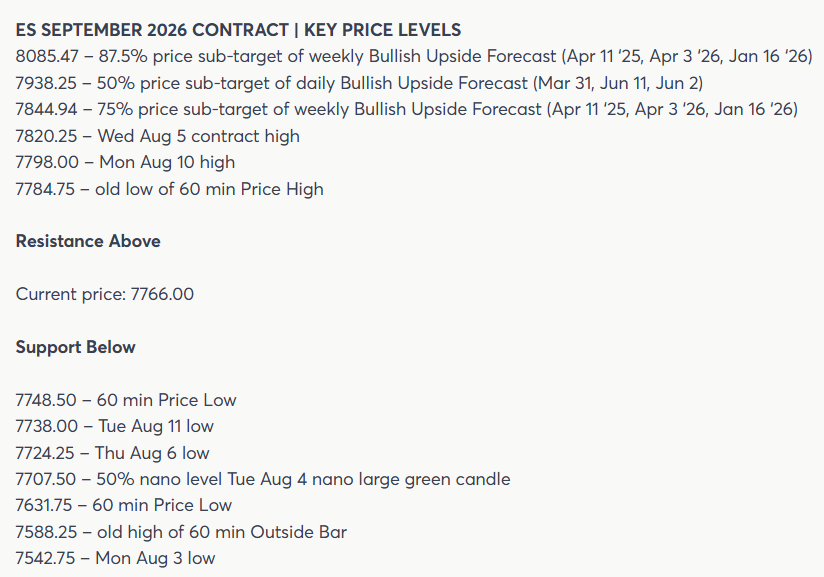
Task: Click the Resistance Above heading
Action: pos(88,241)
